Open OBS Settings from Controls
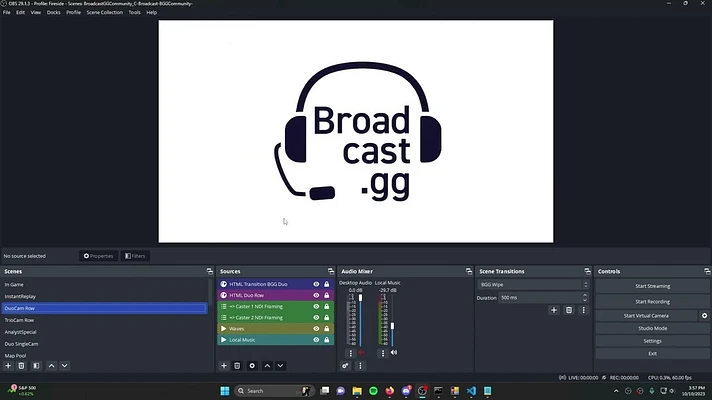712x400 pixels. pyautogui.click(x=653, y=341)
